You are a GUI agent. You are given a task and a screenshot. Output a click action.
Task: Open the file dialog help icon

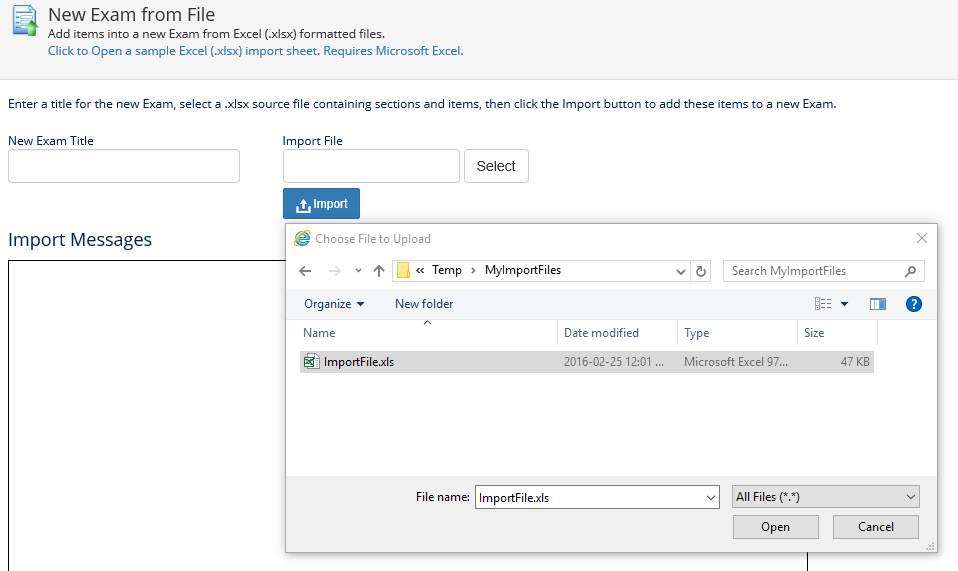tap(913, 304)
